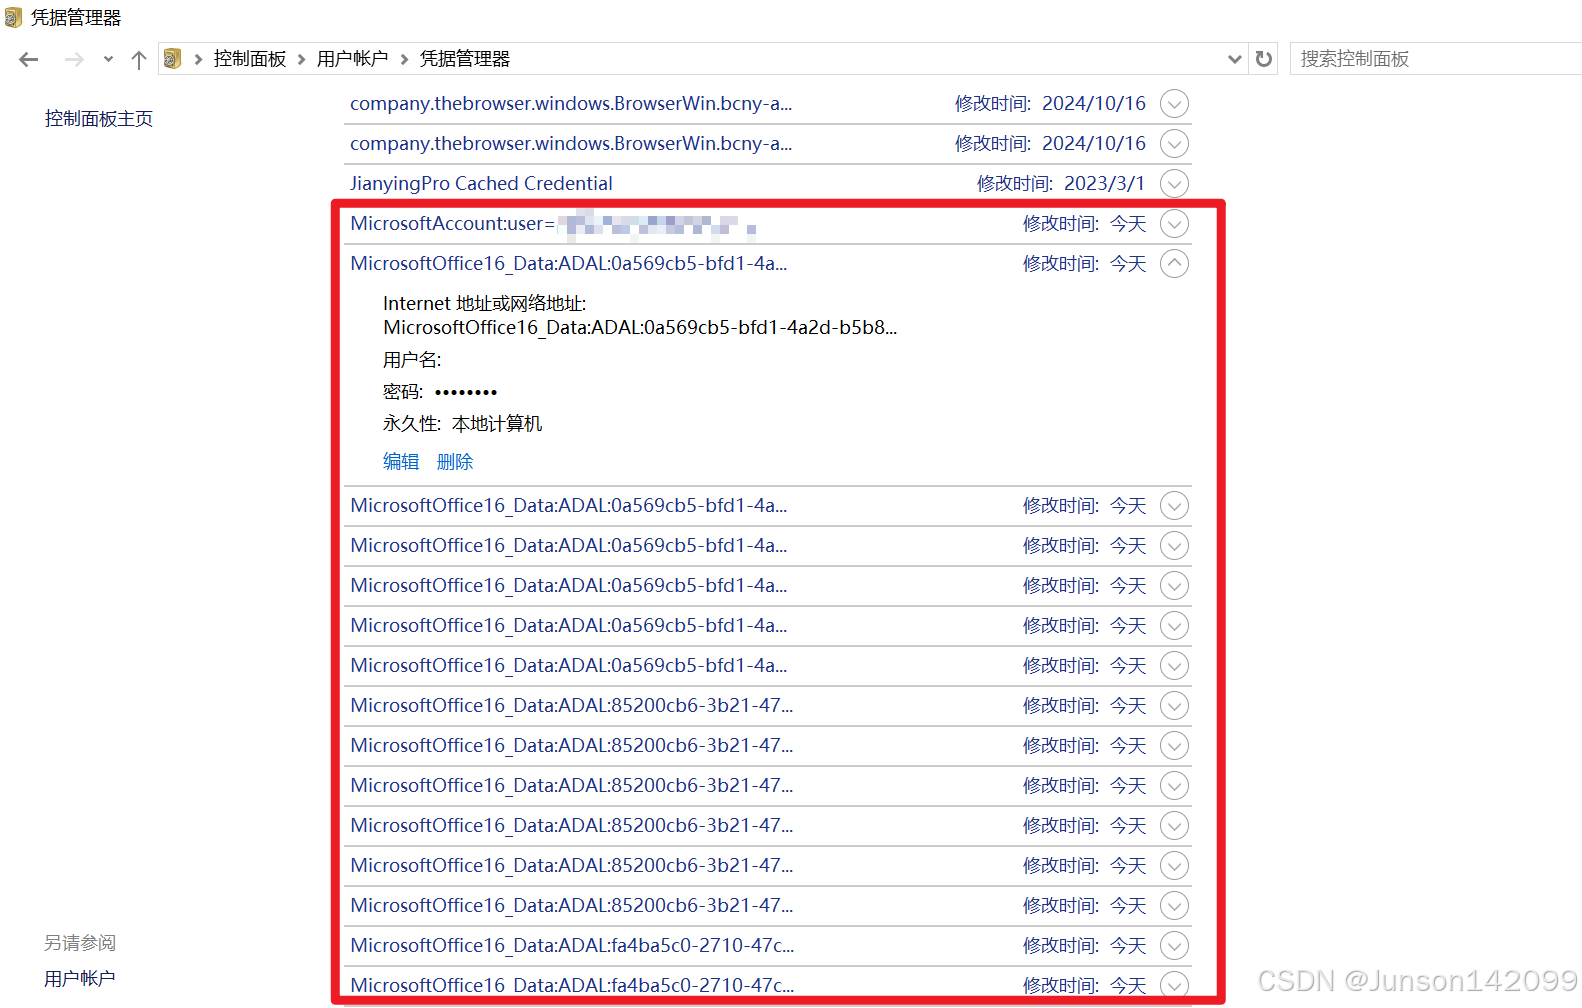Click 删除 to delete the credential
The width and height of the screenshot is (1582, 1008).
coord(455,462)
